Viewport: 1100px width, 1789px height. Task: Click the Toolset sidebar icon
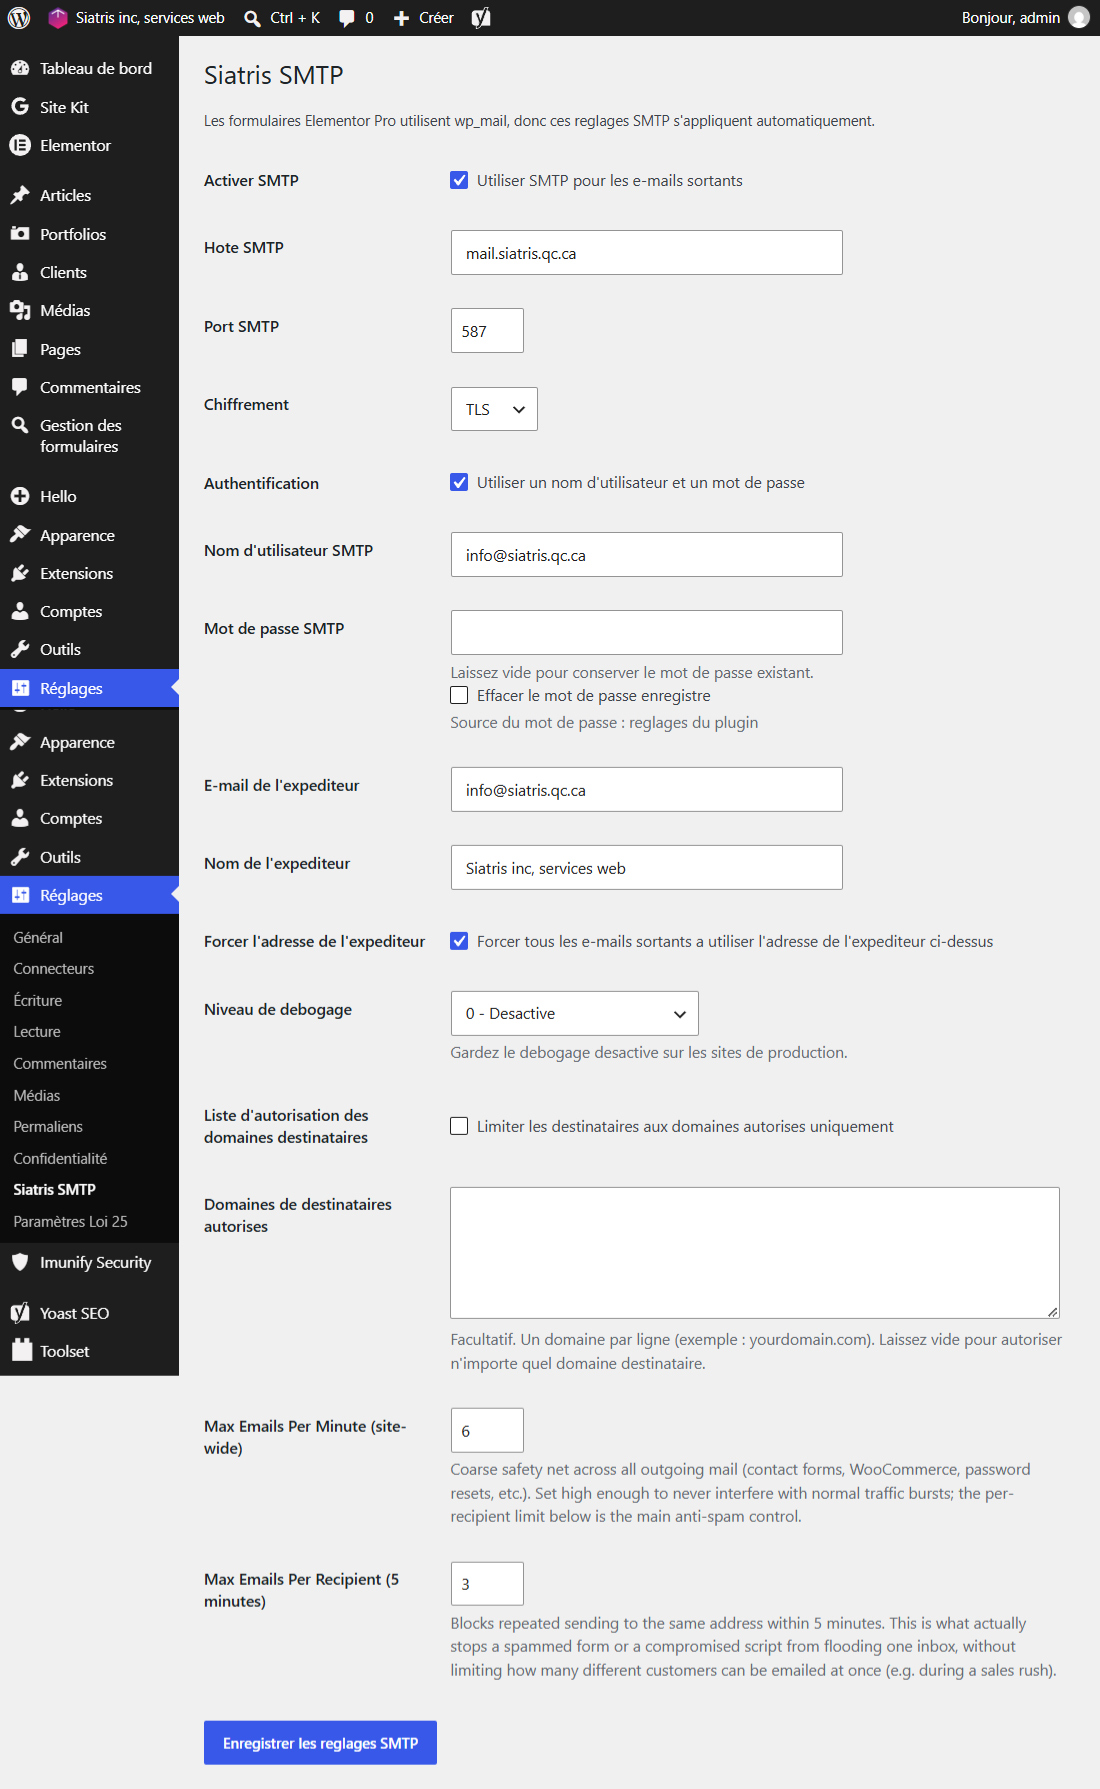[x=22, y=1350]
